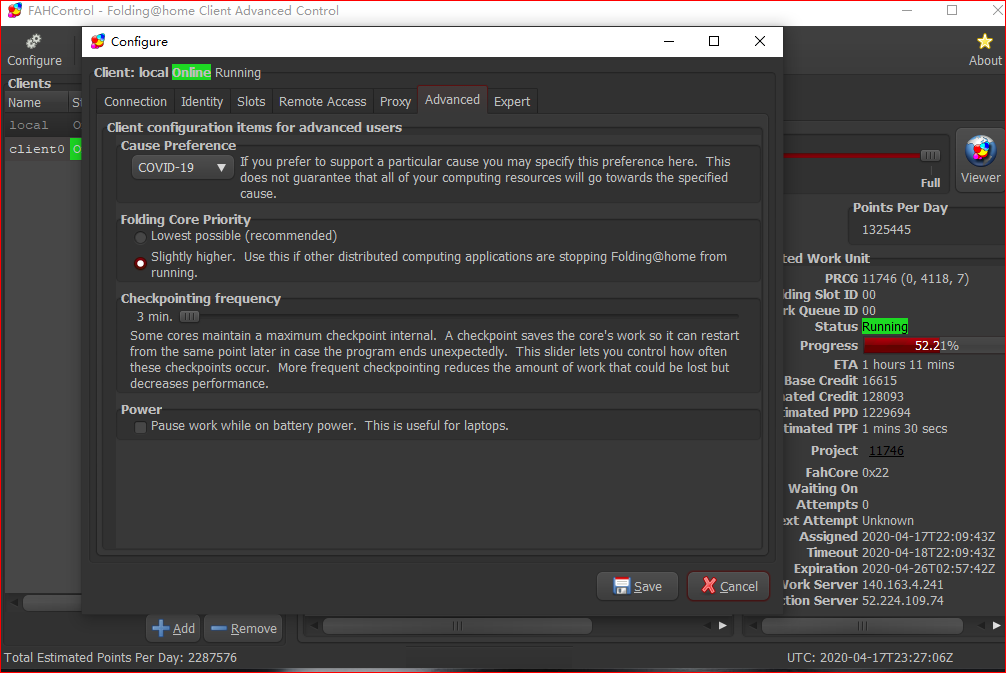Screen dimensions: 1006x673
Task: Click the green Running status value
Action: click(885, 327)
